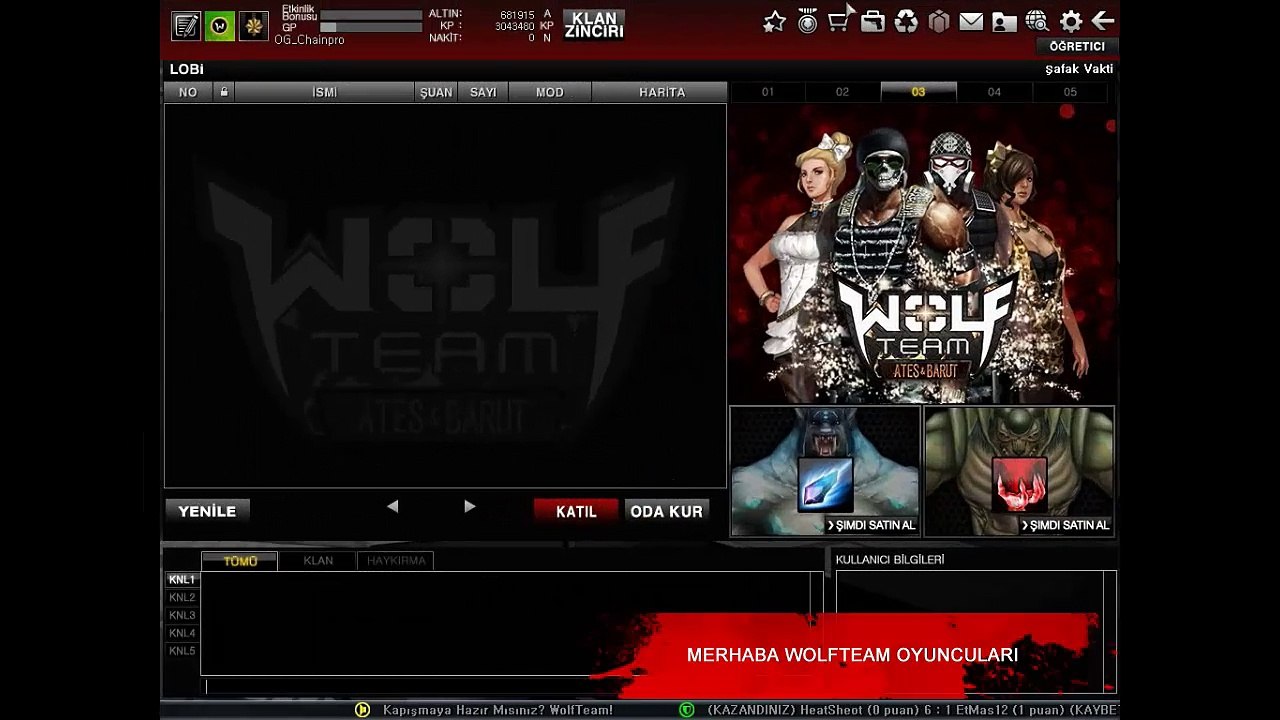Screen dimensions: 1280x720
Task: Sort rooms by ŞUAN column
Action: (x=436, y=92)
